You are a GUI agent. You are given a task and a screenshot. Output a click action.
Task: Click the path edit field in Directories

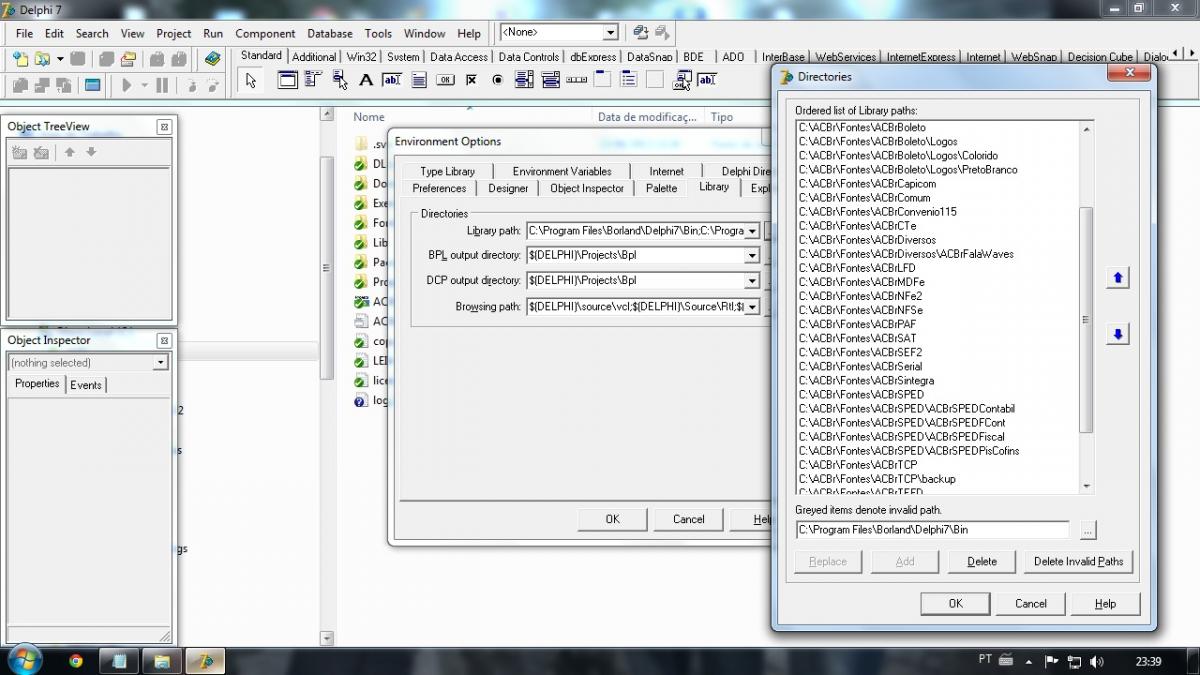[932, 530]
